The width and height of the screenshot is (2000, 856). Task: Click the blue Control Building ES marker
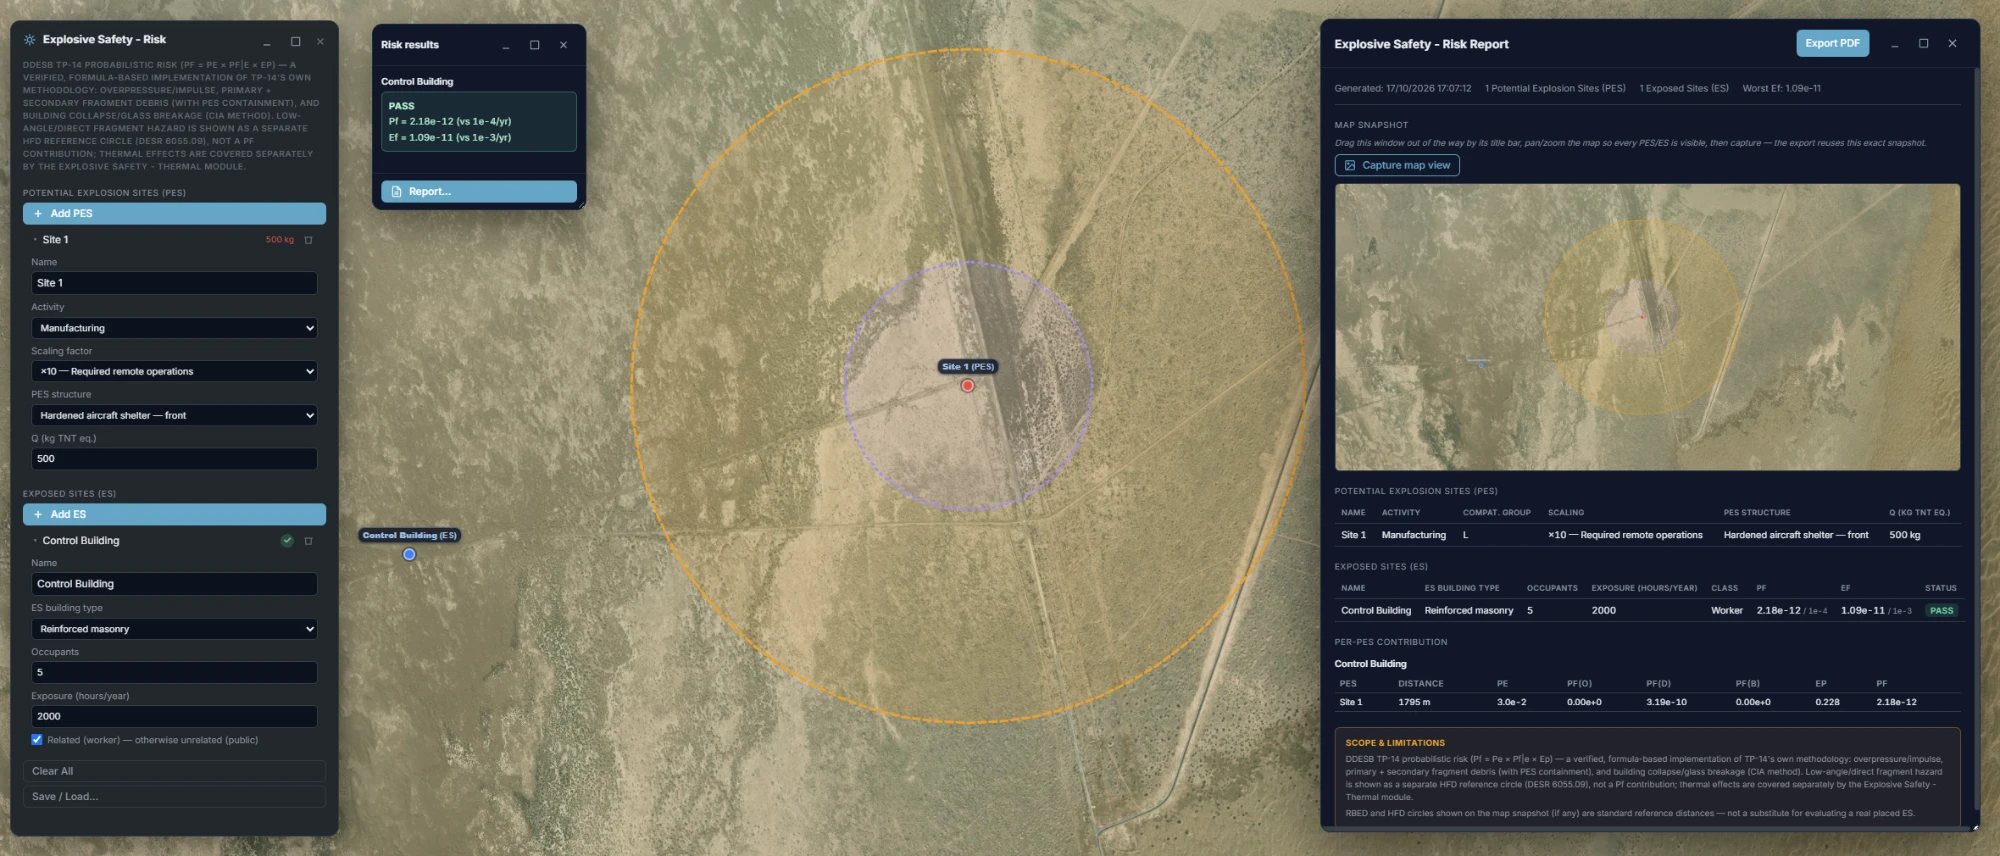pos(409,554)
